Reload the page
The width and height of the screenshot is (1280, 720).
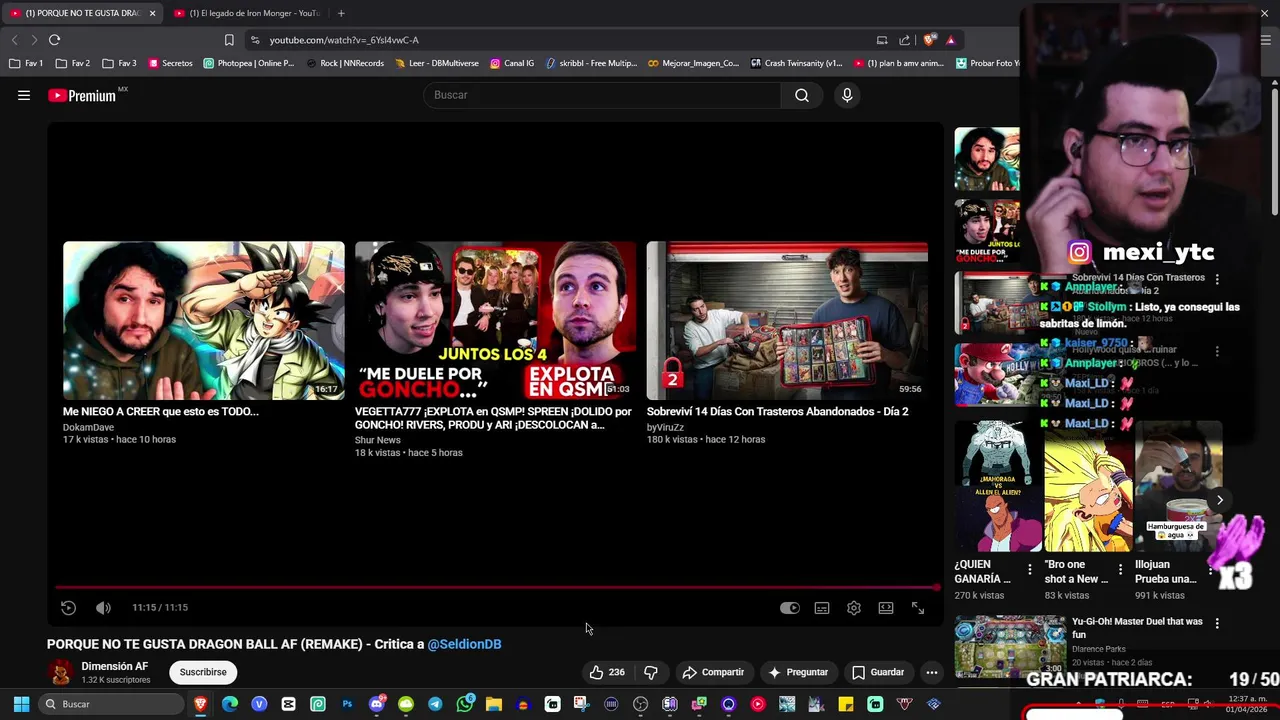pyautogui.click(x=54, y=40)
